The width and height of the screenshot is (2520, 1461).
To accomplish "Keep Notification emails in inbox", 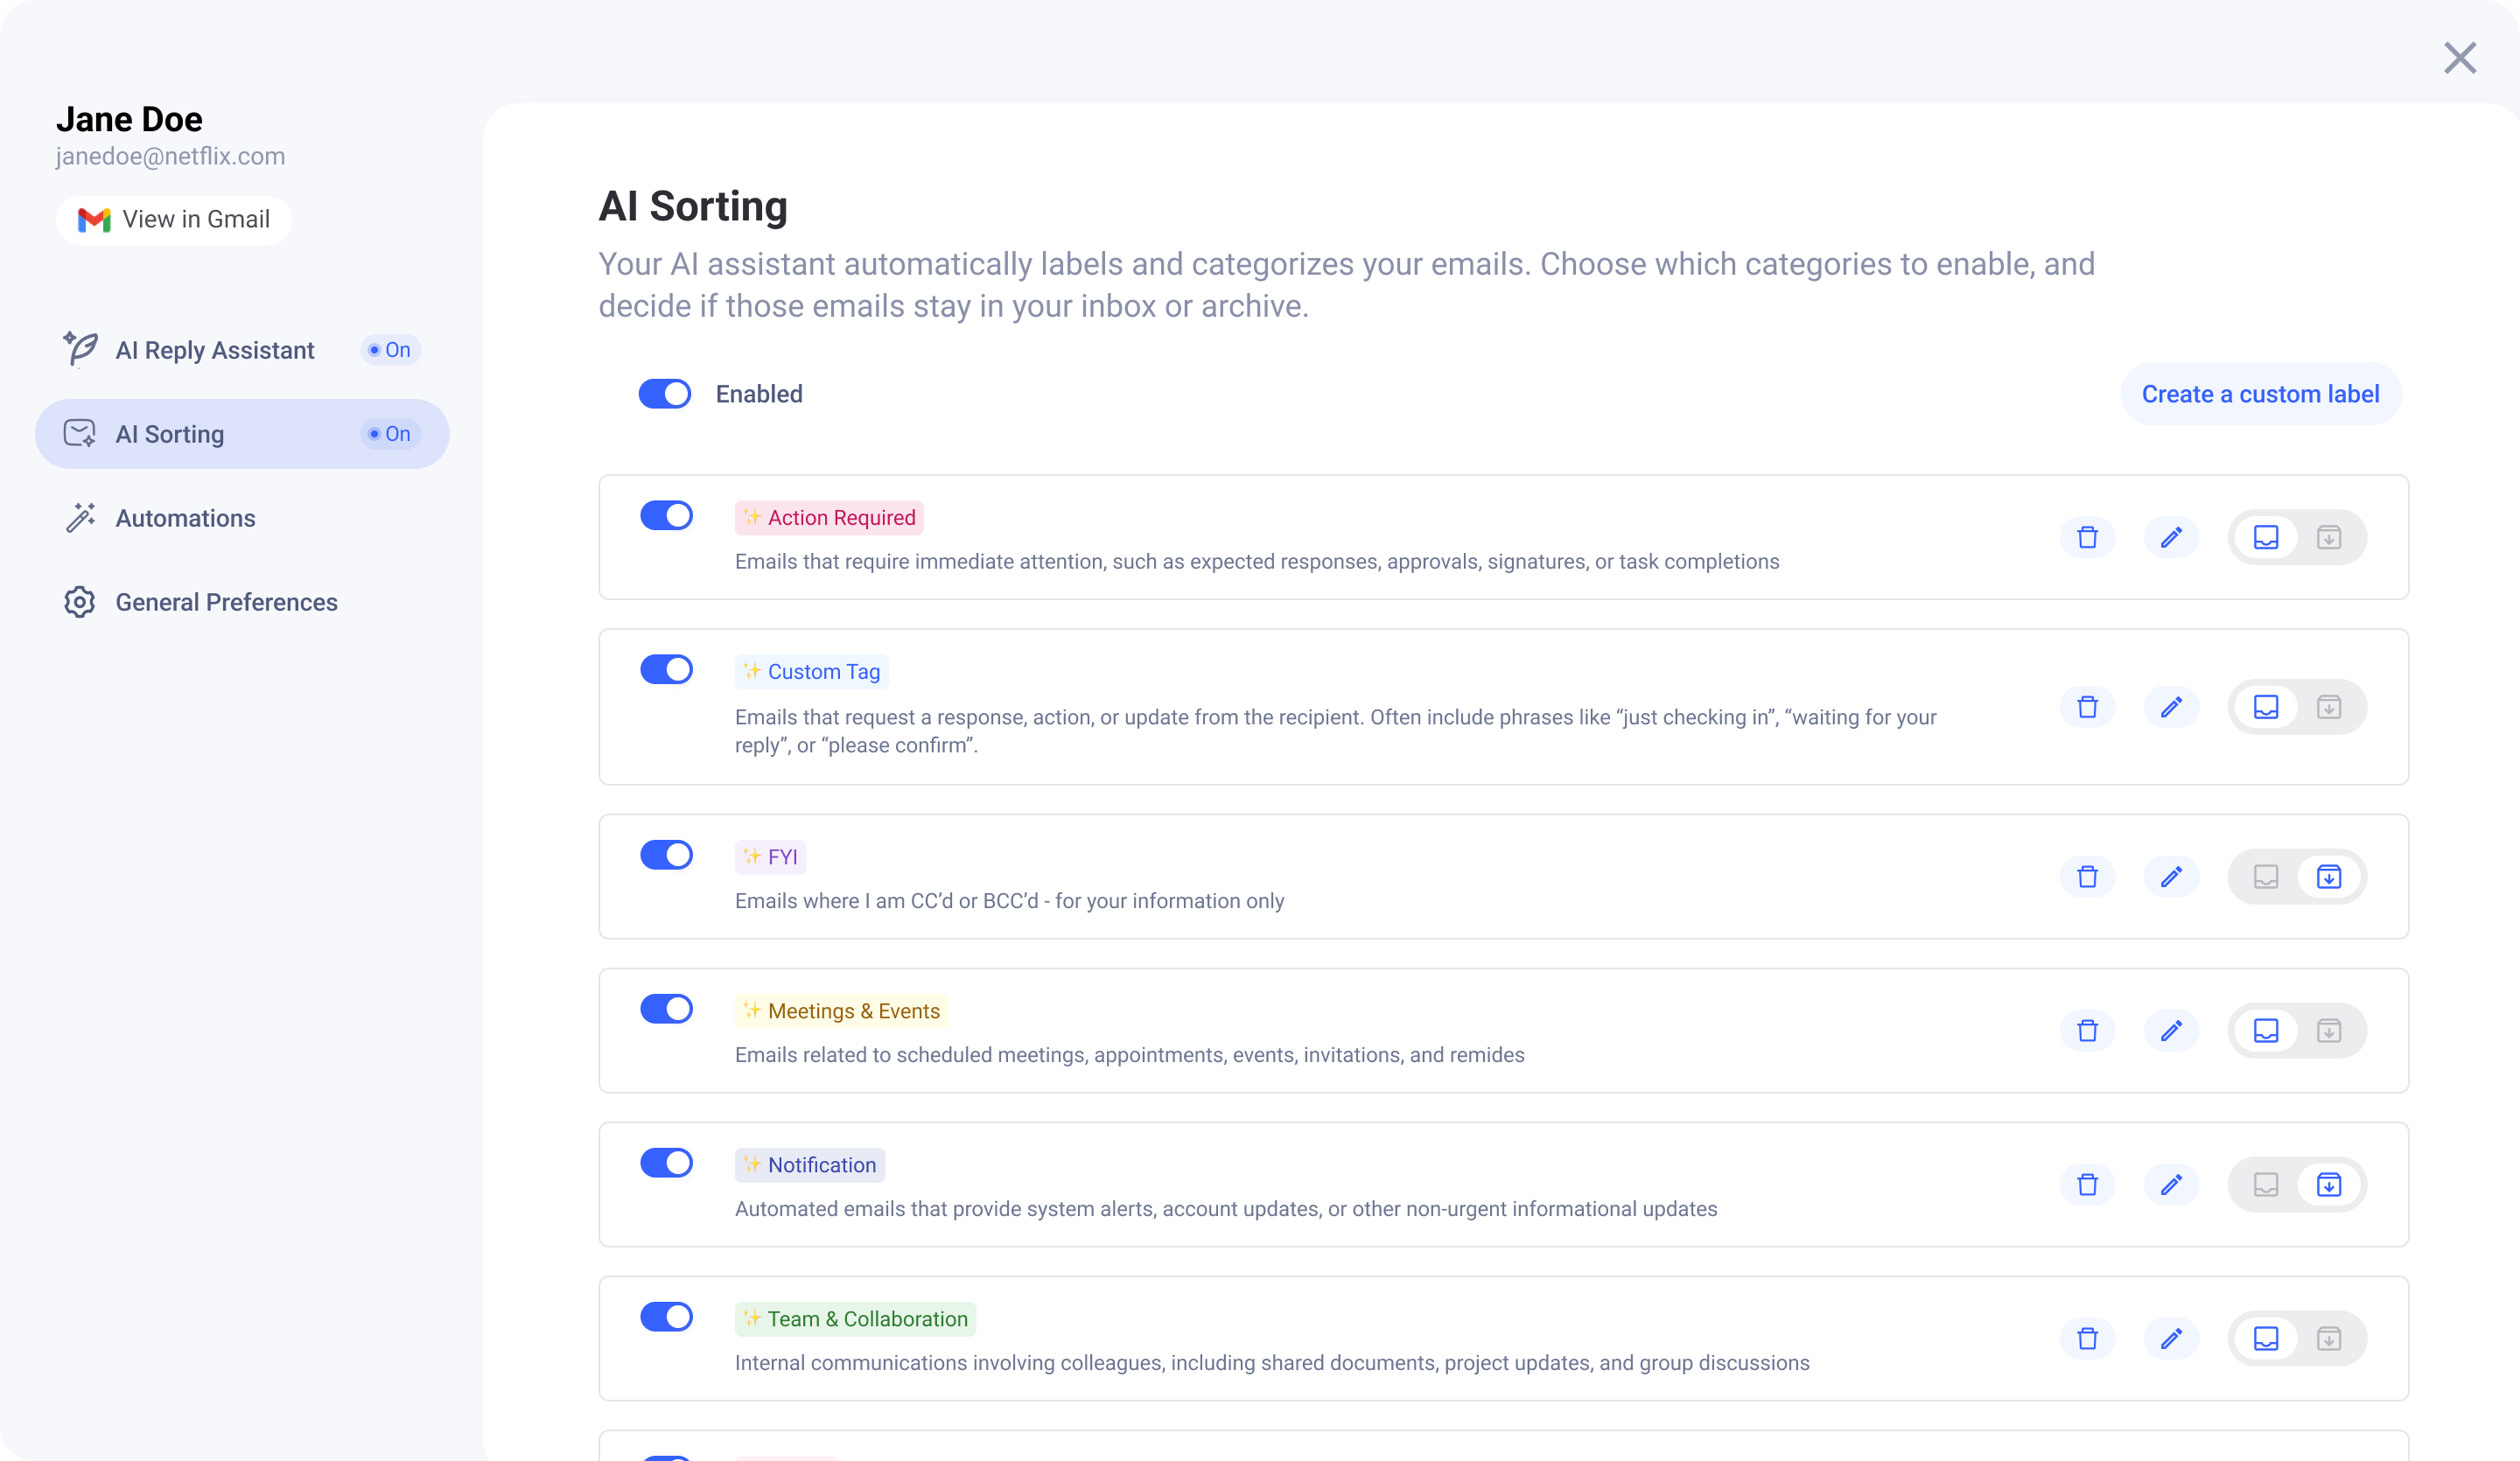I will click(x=2265, y=1185).
